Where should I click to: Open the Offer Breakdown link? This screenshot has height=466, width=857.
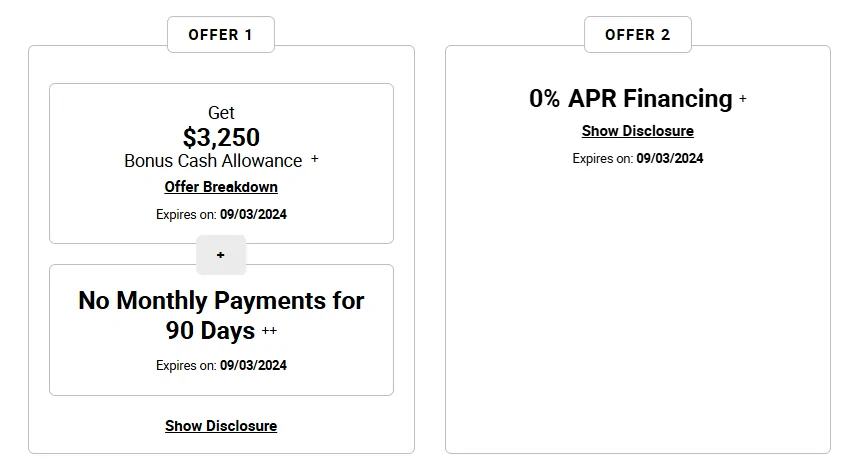(x=221, y=187)
